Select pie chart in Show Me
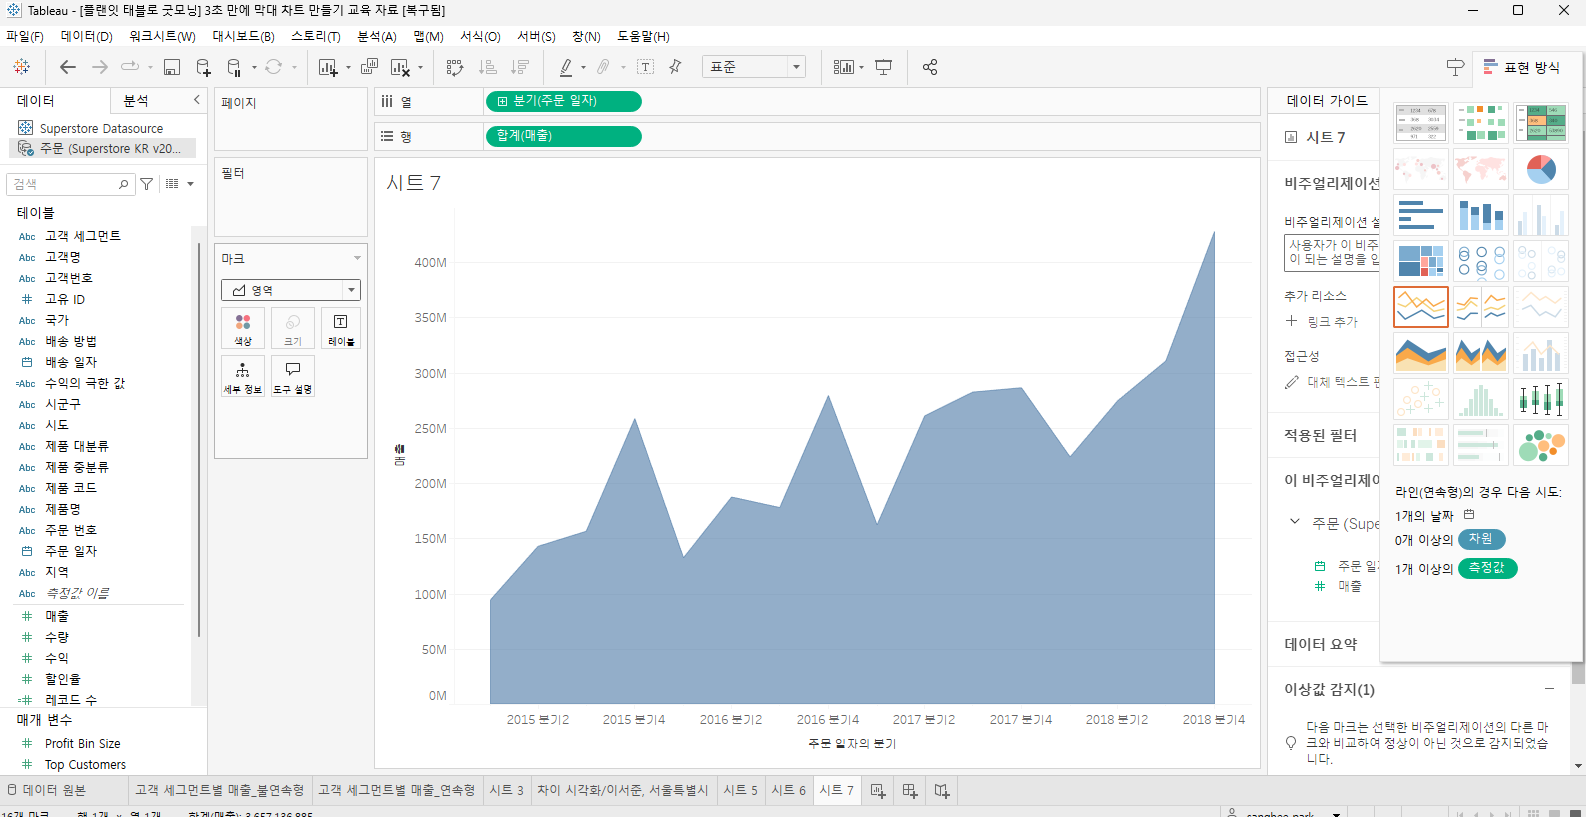The height and width of the screenshot is (817, 1586). point(1541,169)
